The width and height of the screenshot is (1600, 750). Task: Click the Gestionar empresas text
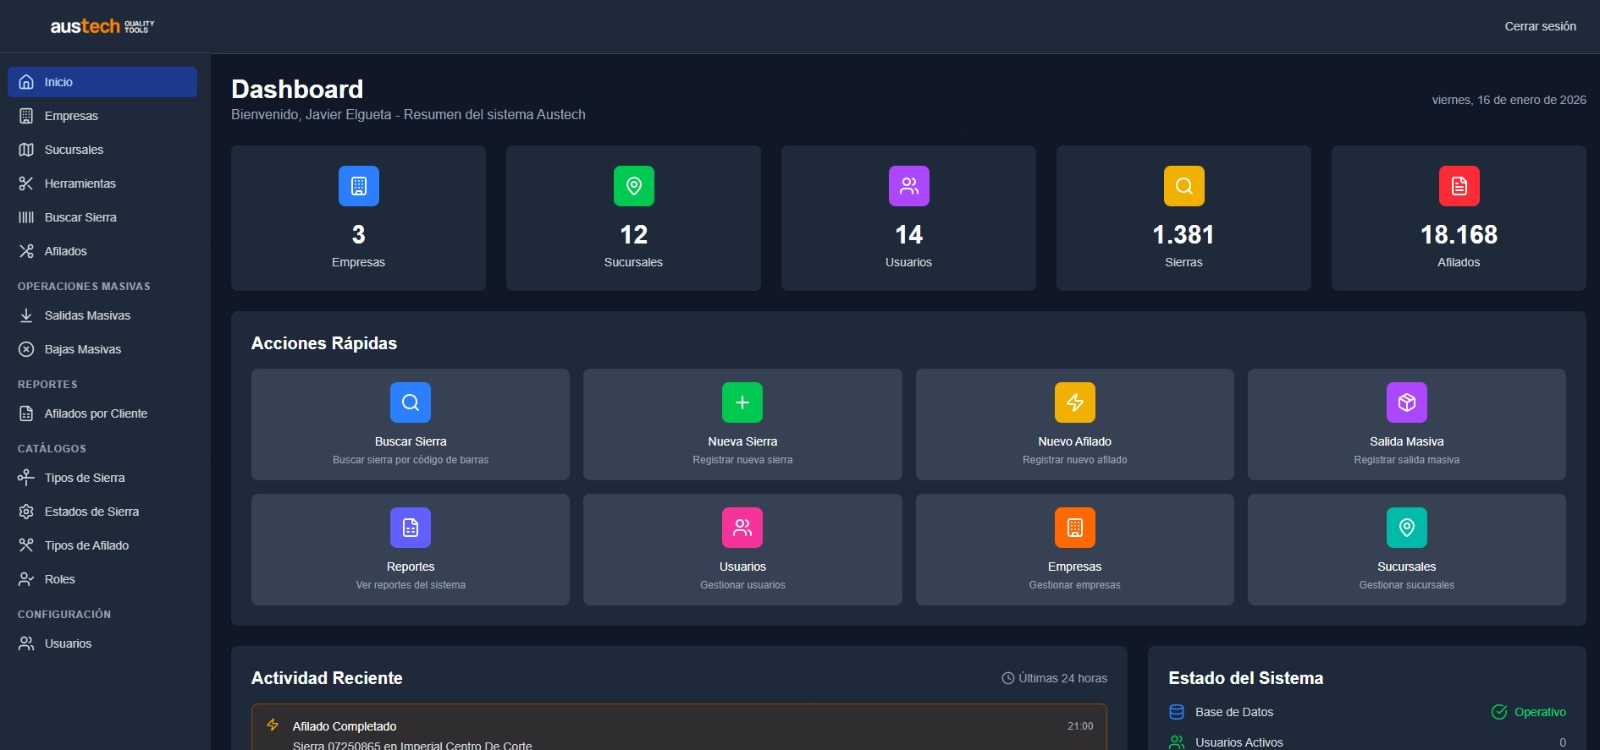1075,585
